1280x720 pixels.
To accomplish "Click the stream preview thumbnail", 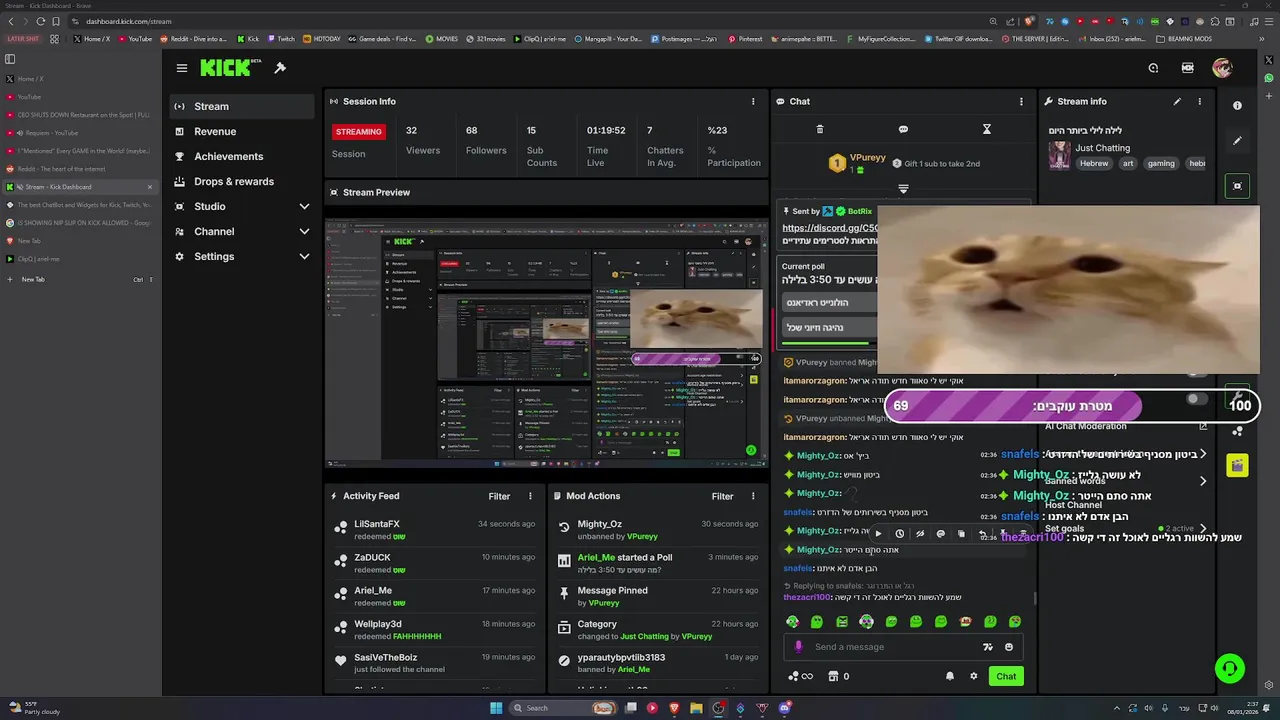I will [546, 344].
